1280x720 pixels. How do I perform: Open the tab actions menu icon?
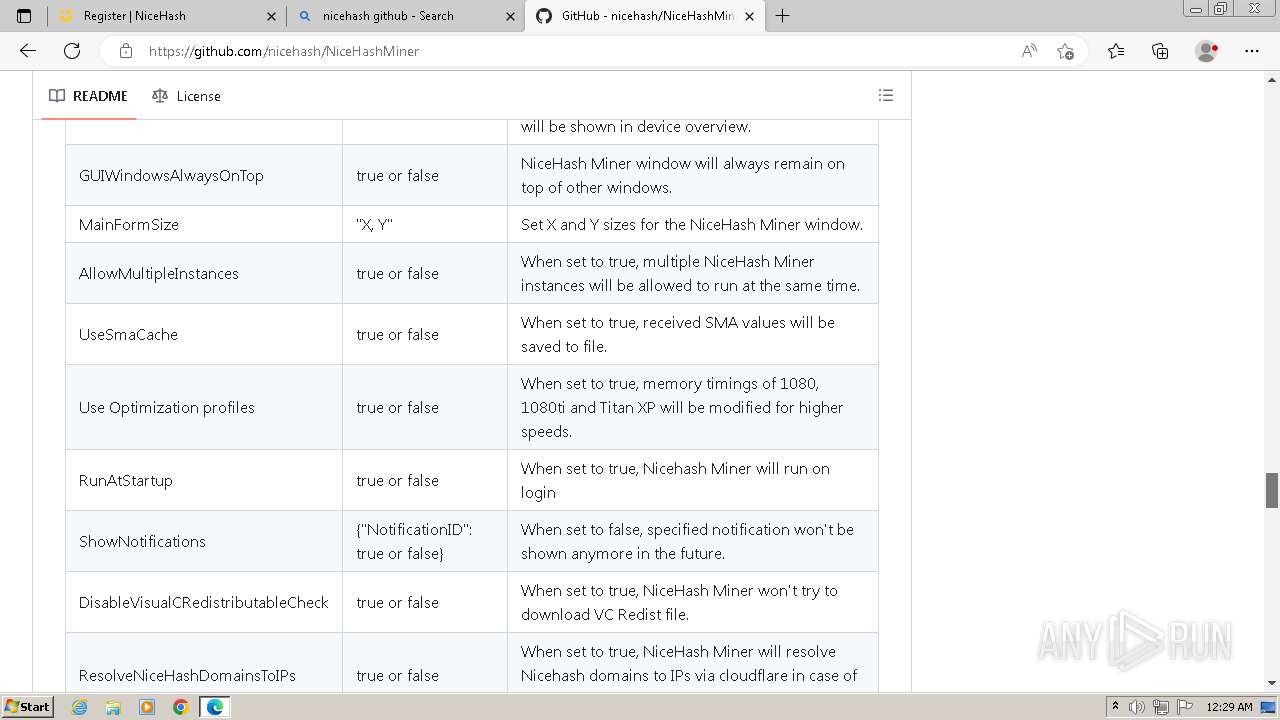coord(24,16)
